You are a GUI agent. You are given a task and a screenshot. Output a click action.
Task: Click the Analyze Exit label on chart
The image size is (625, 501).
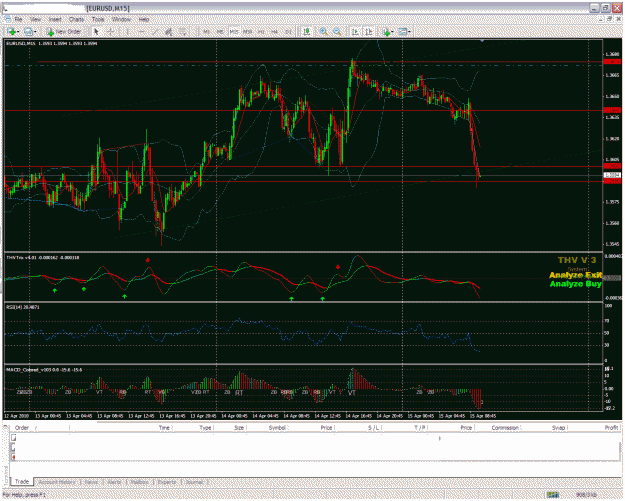point(576,275)
